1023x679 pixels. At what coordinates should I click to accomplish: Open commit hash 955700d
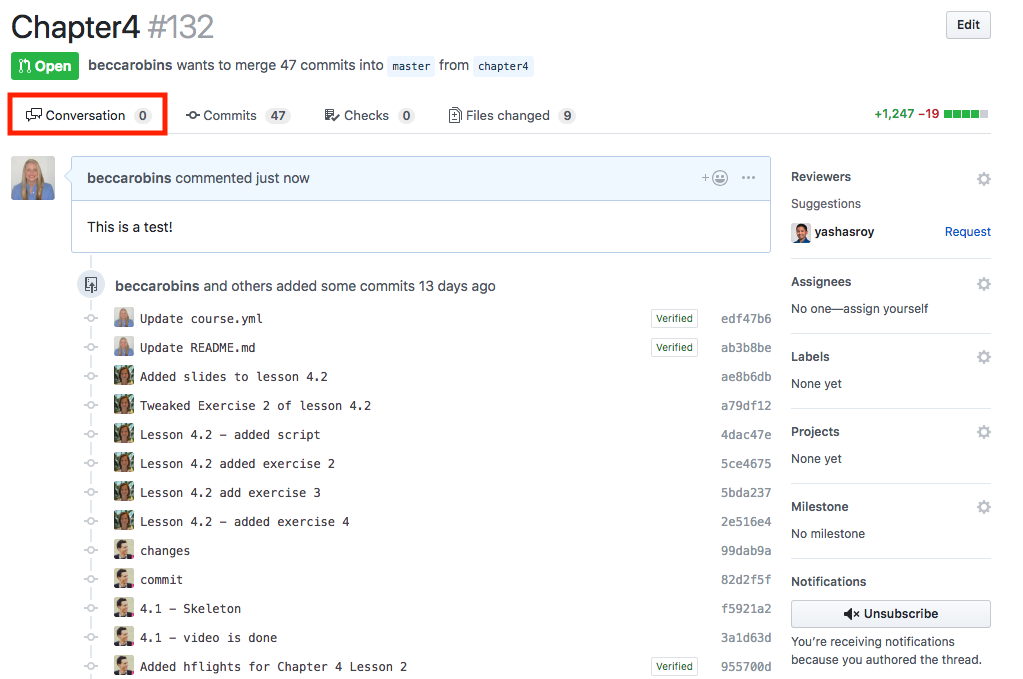pos(746,667)
